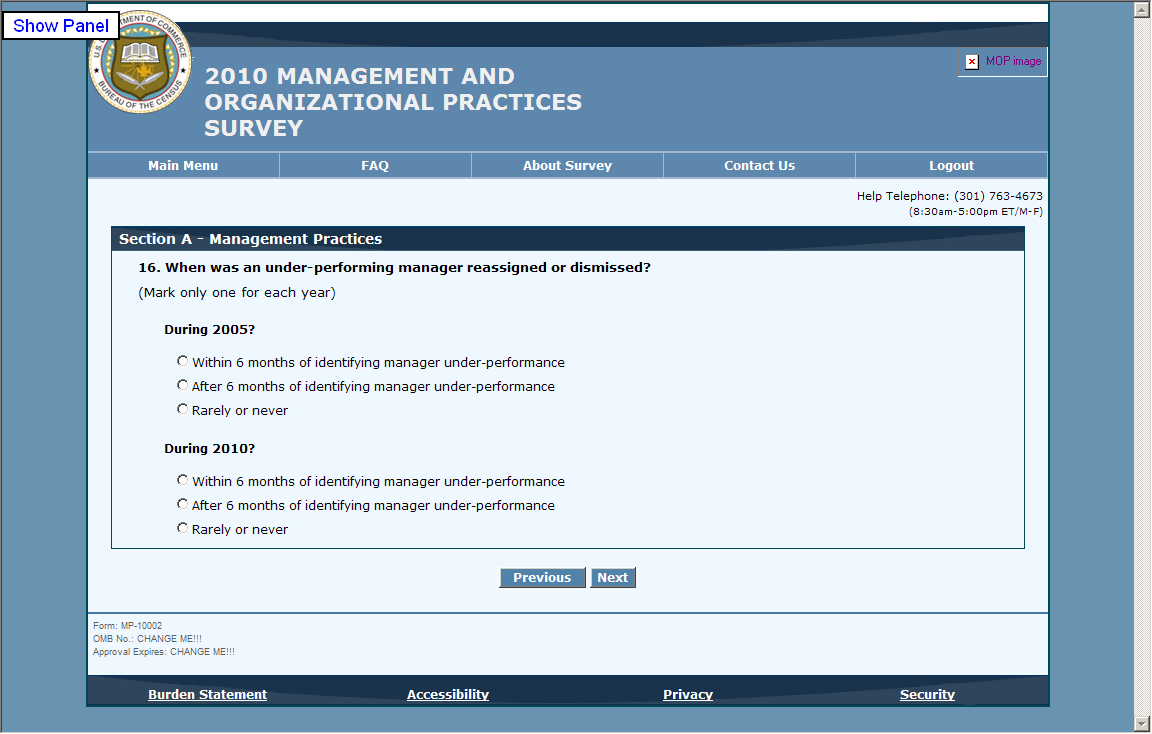1152x734 pixels.
Task: Open the FAQ navigation item
Action: 375,166
